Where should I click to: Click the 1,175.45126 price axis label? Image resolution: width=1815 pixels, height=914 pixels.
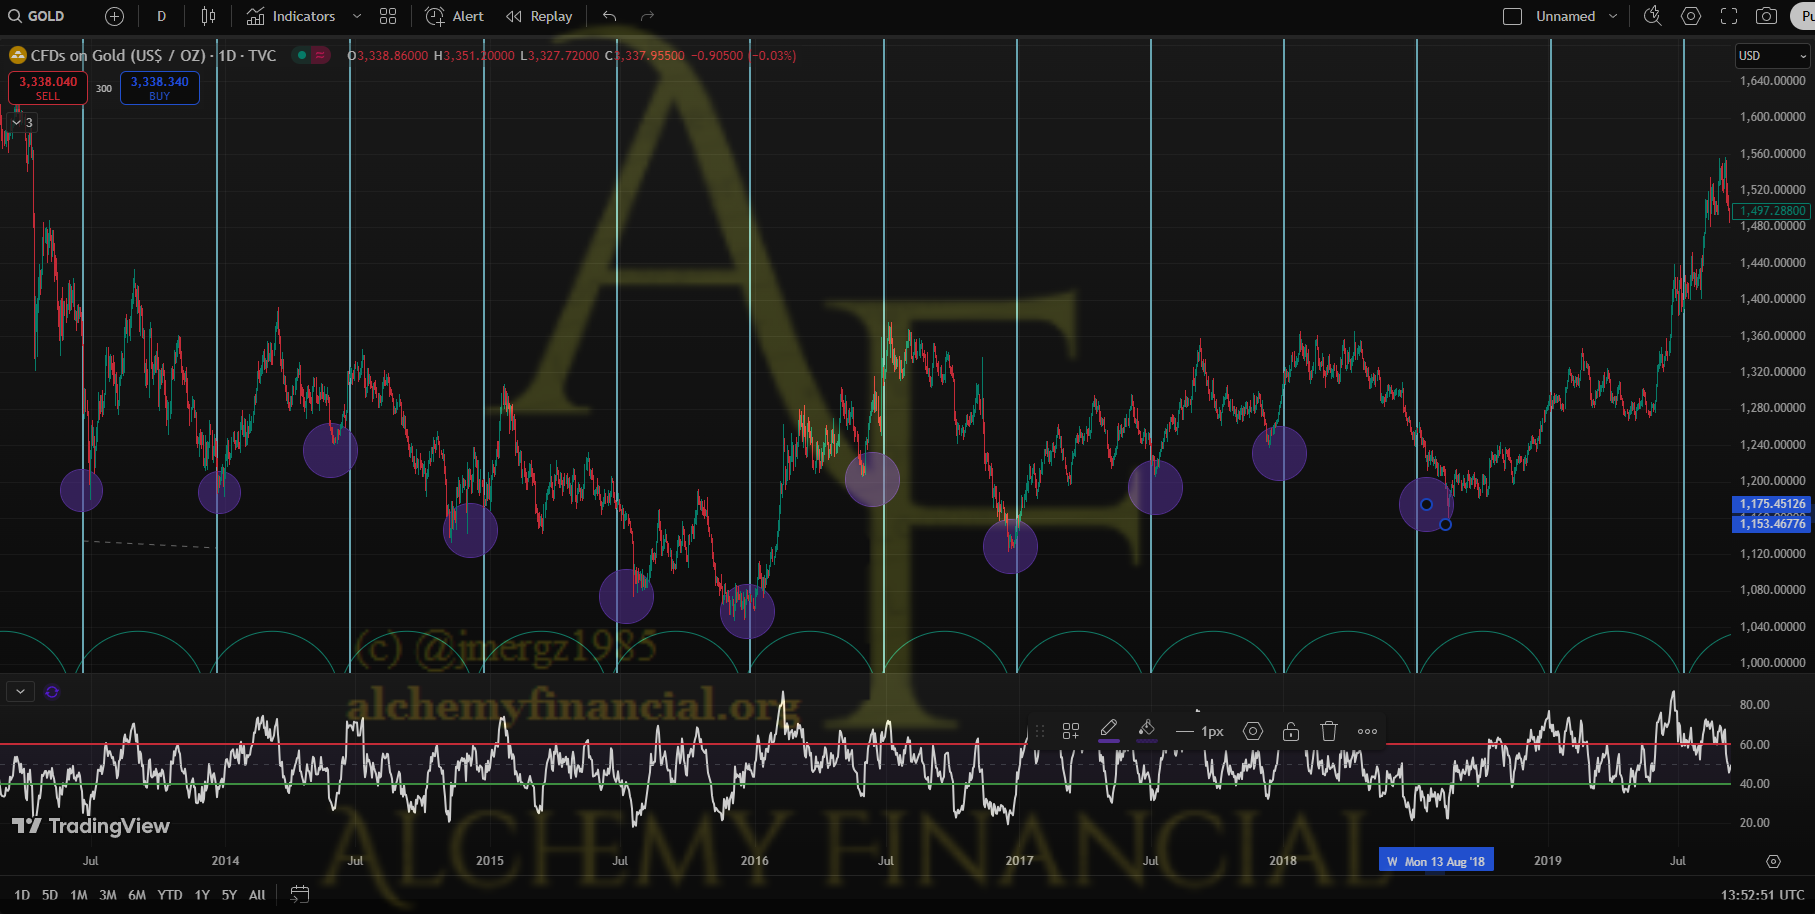pos(1772,504)
